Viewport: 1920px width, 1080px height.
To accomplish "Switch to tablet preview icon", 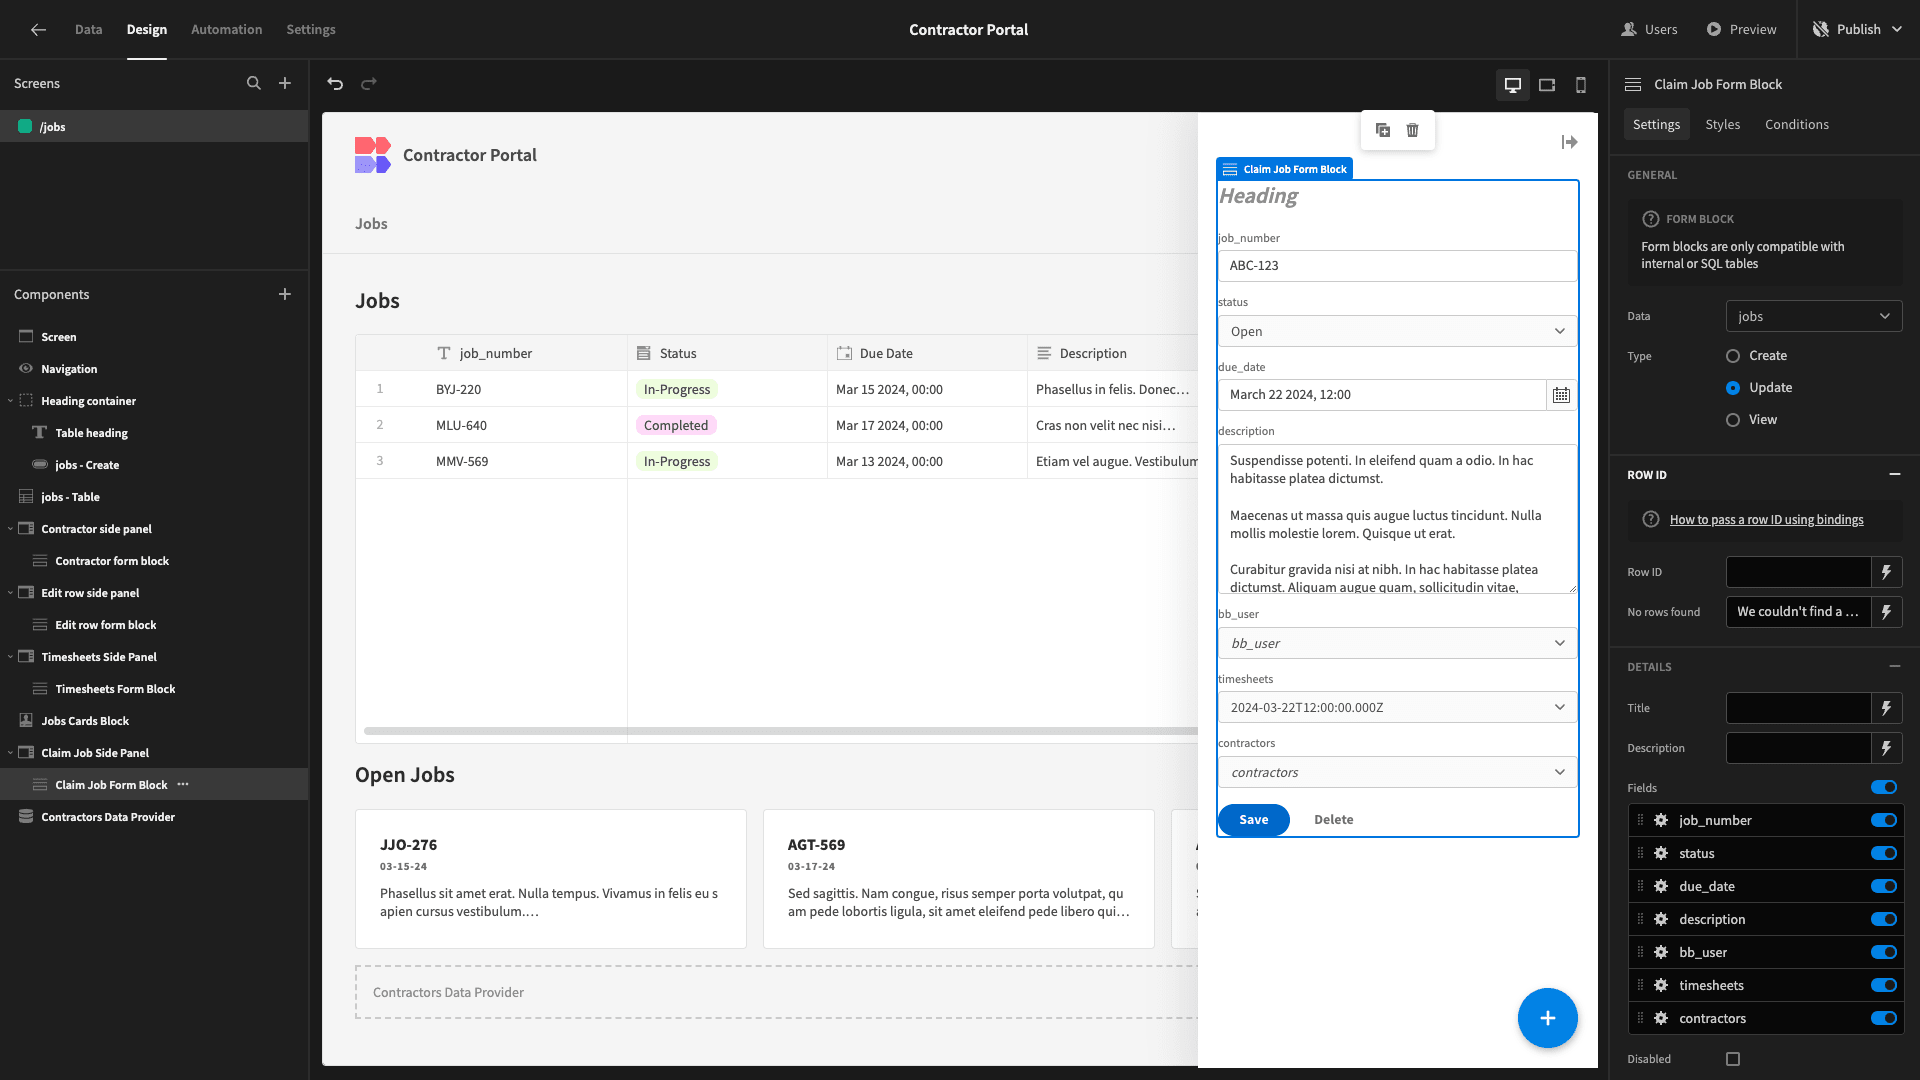I will click(x=1547, y=85).
